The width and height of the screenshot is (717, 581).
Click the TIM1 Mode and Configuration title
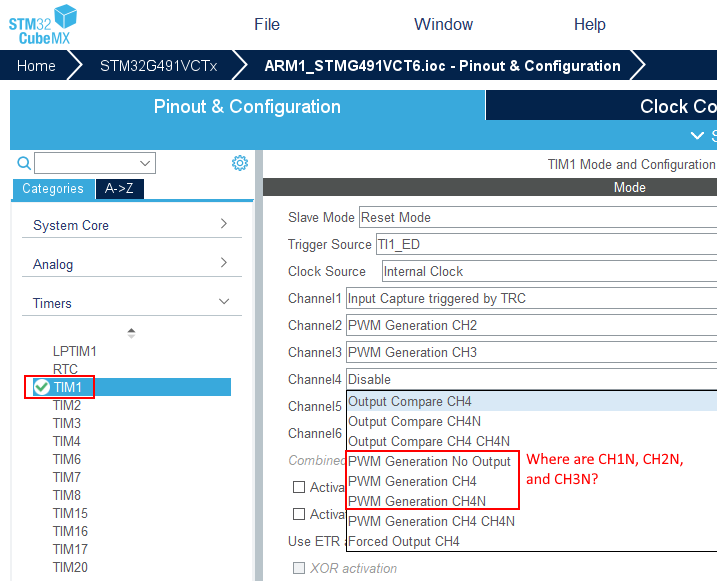(x=631, y=164)
